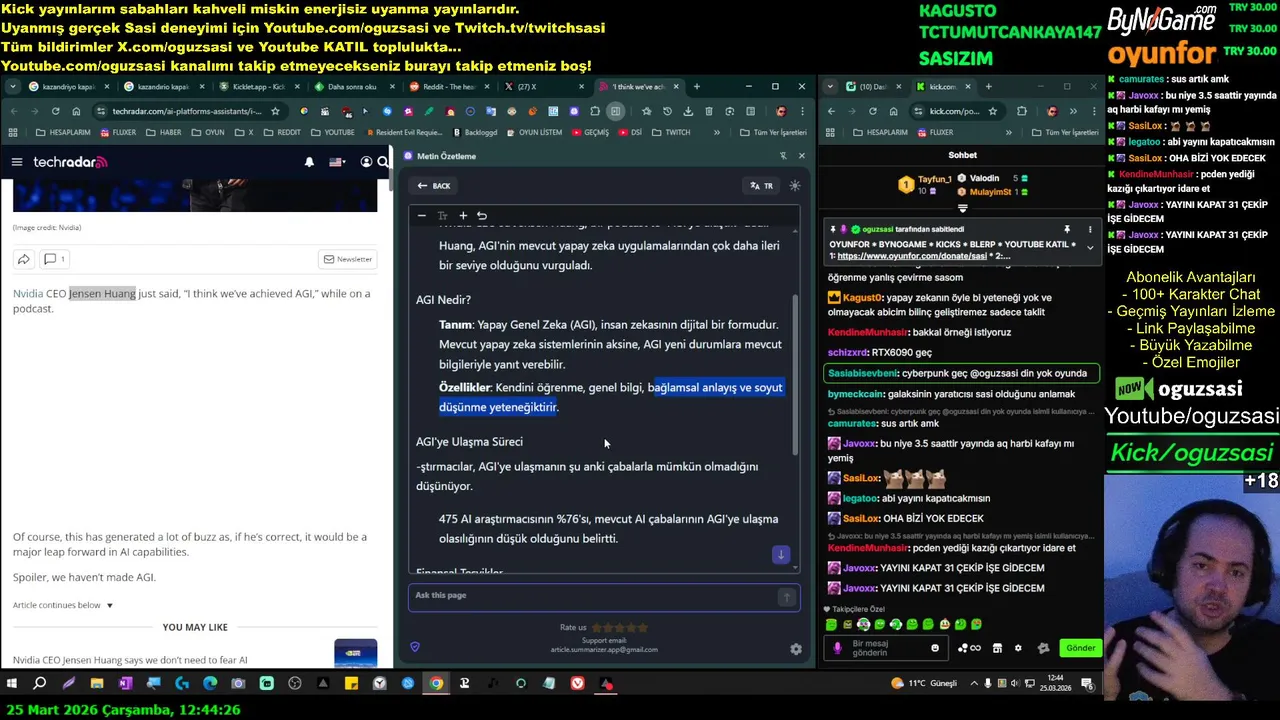1280x720 pixels.
Task: Click Bir mesaj gönderin chat input
Action: pos(888,648)
